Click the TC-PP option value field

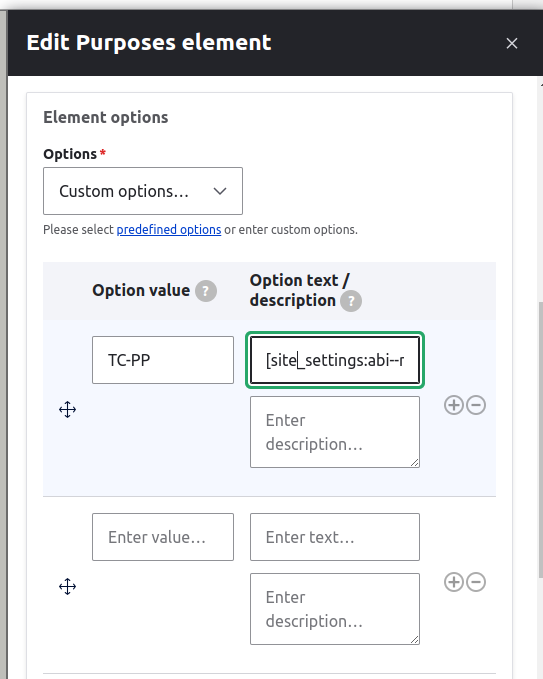click(163, 360)
